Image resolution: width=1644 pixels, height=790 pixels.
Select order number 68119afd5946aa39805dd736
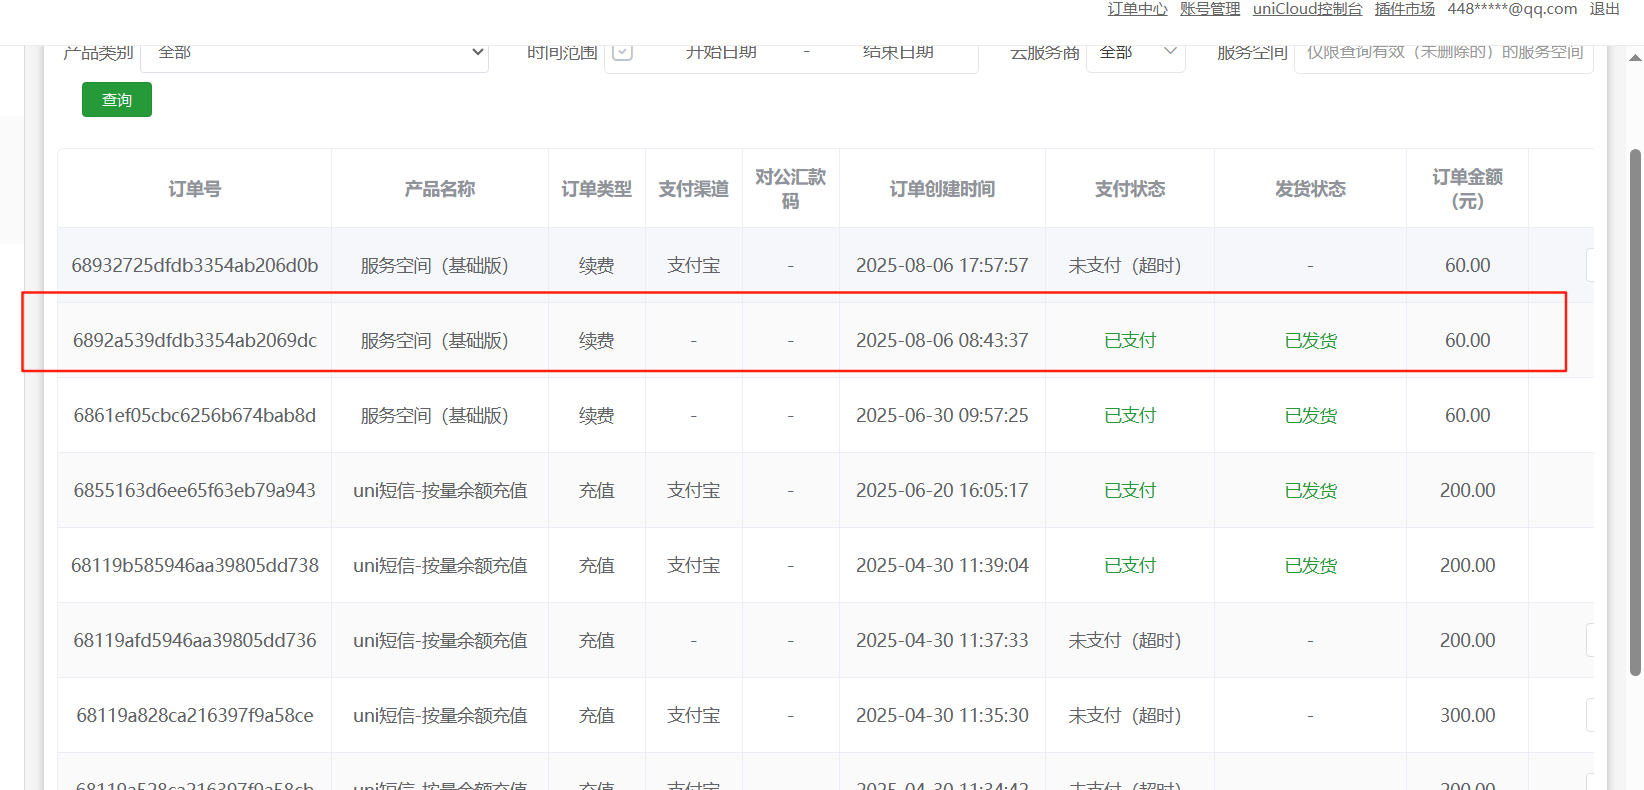(x=195, y=640)
